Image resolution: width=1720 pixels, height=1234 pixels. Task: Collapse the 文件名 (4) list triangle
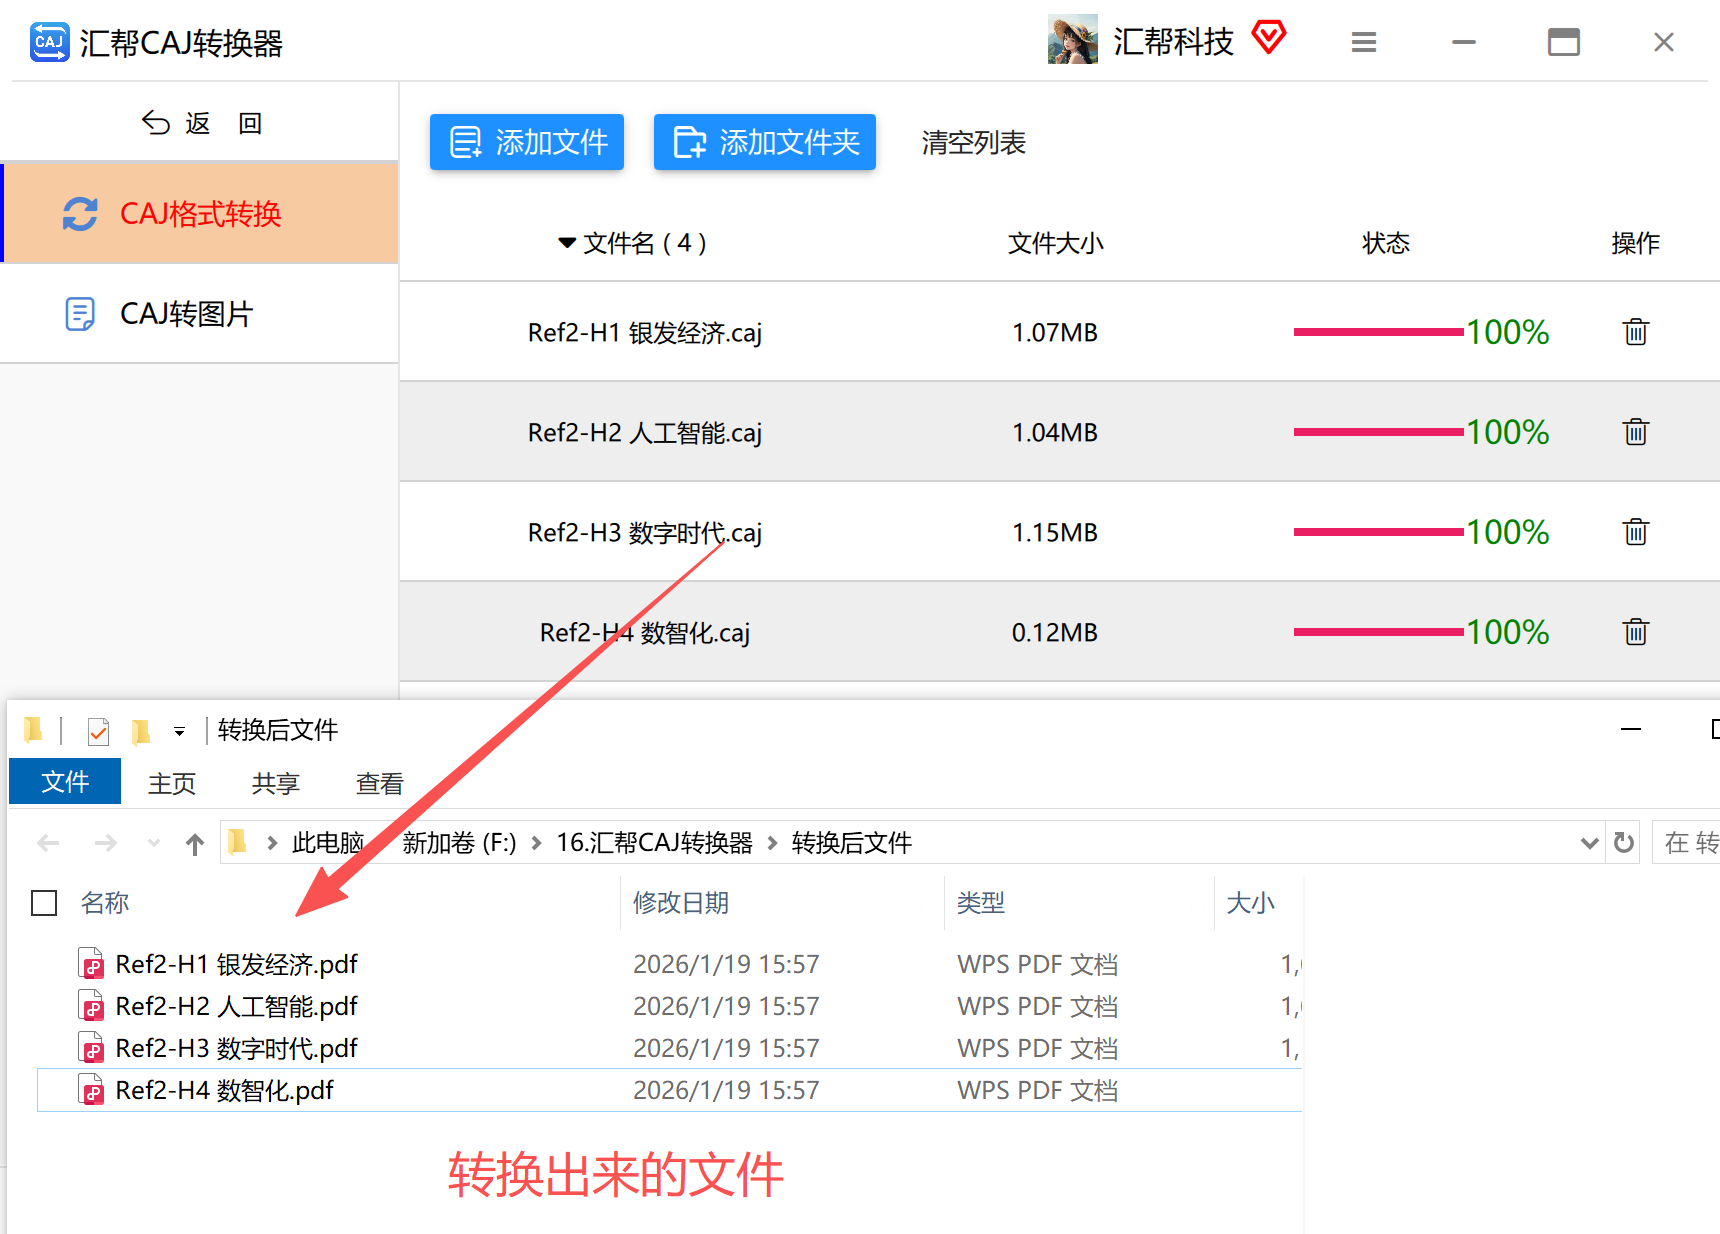(567, 243)
